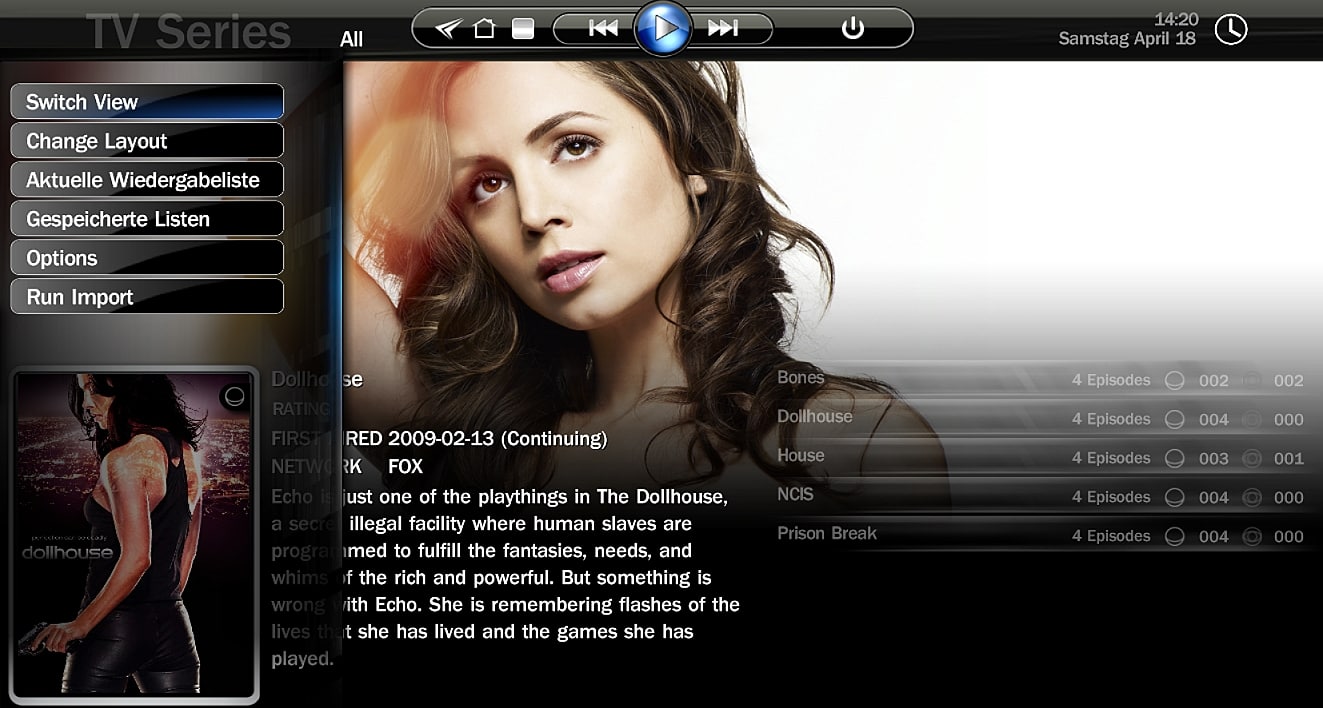The height and width of the screenshot is (708, 1323).
Task: Choose the House series entry
Action: 801,456
